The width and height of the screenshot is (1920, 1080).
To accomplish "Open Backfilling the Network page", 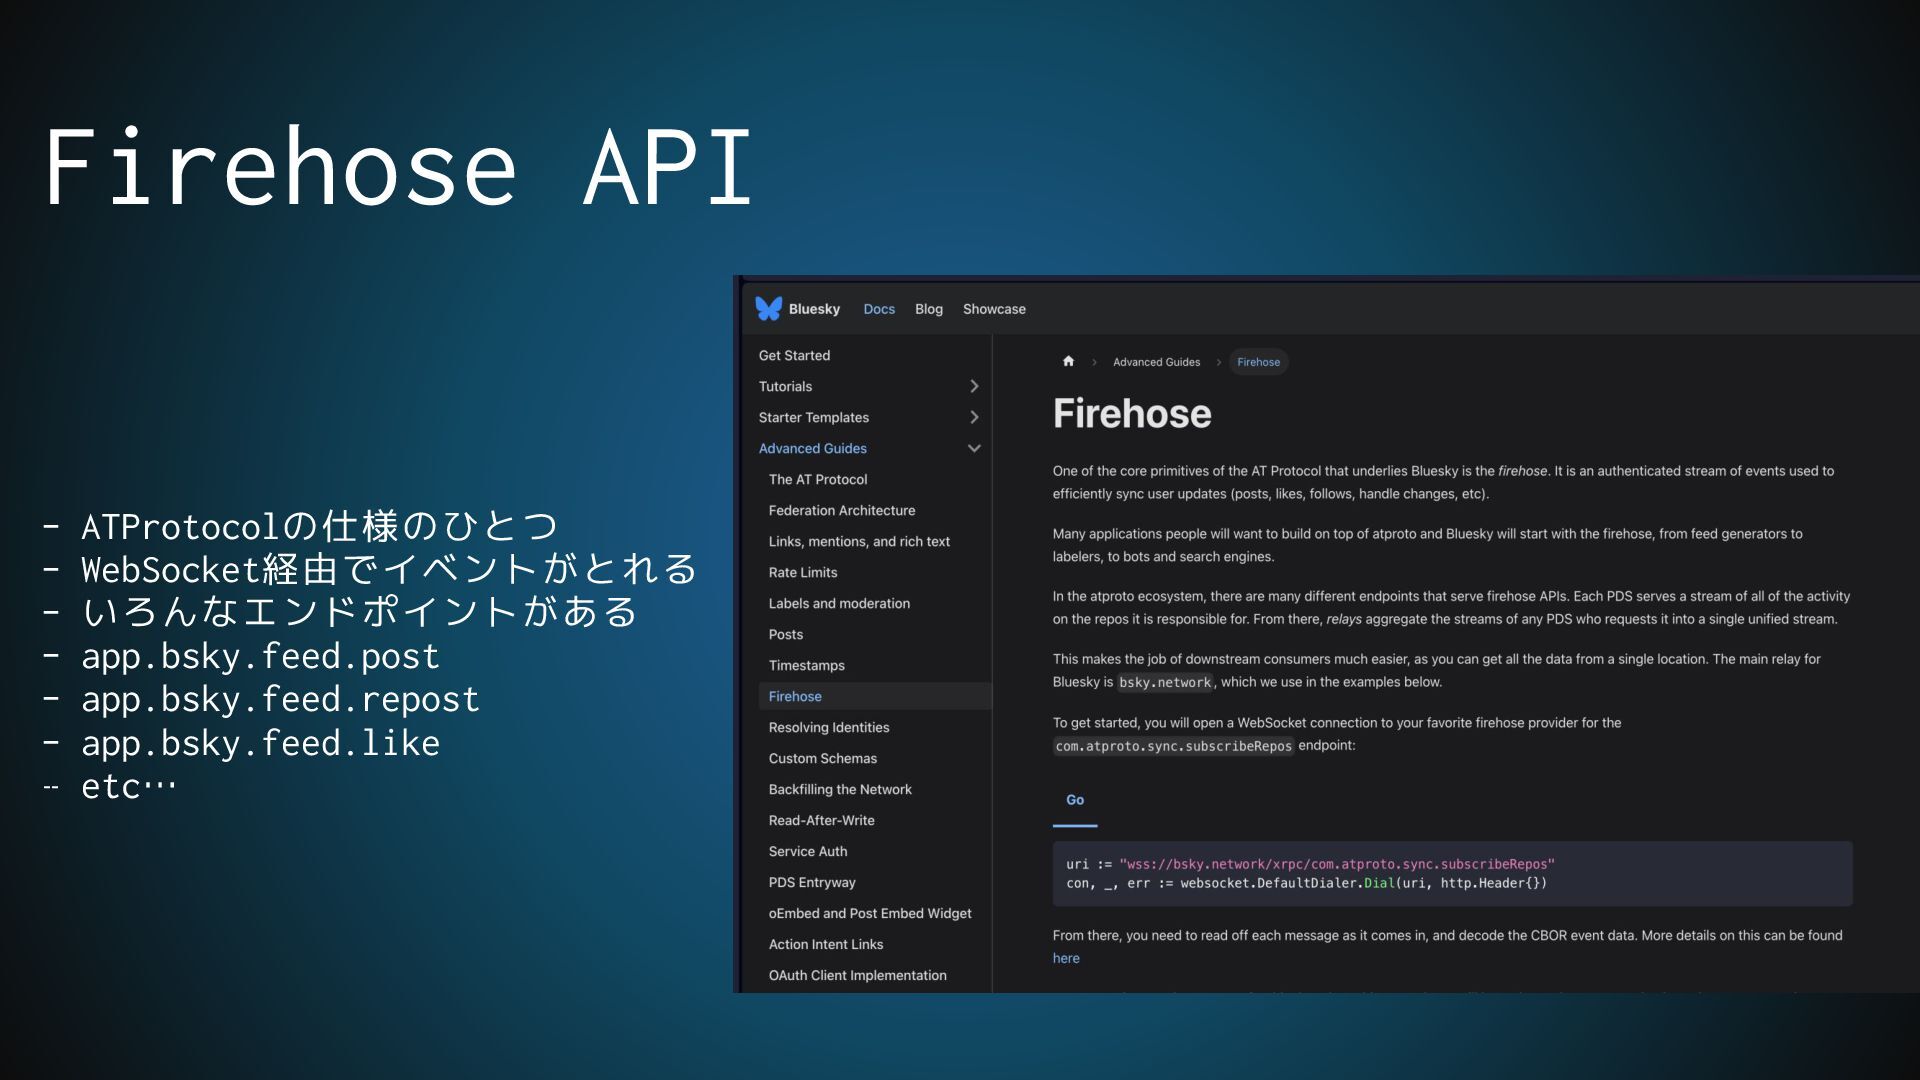I will click(840, 790).
